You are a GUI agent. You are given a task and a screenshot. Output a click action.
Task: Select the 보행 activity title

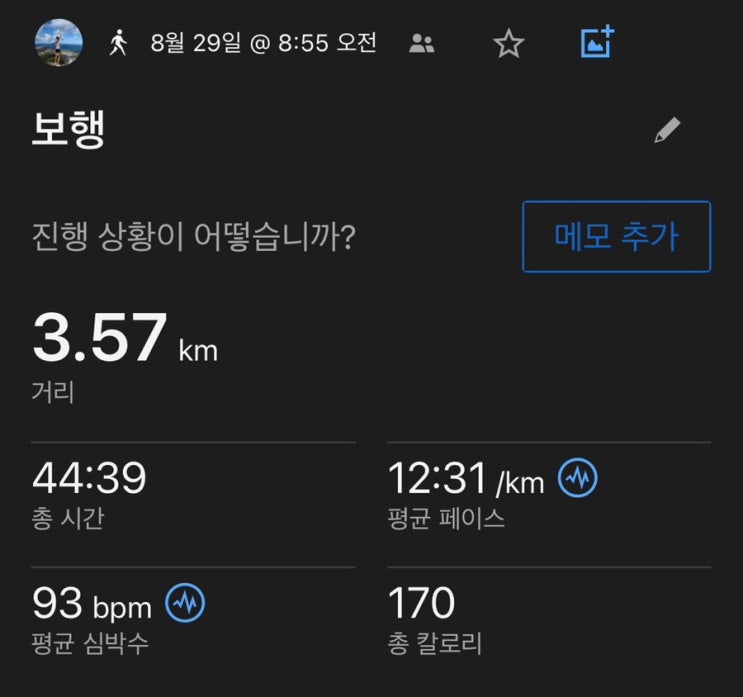coord(68,130)
